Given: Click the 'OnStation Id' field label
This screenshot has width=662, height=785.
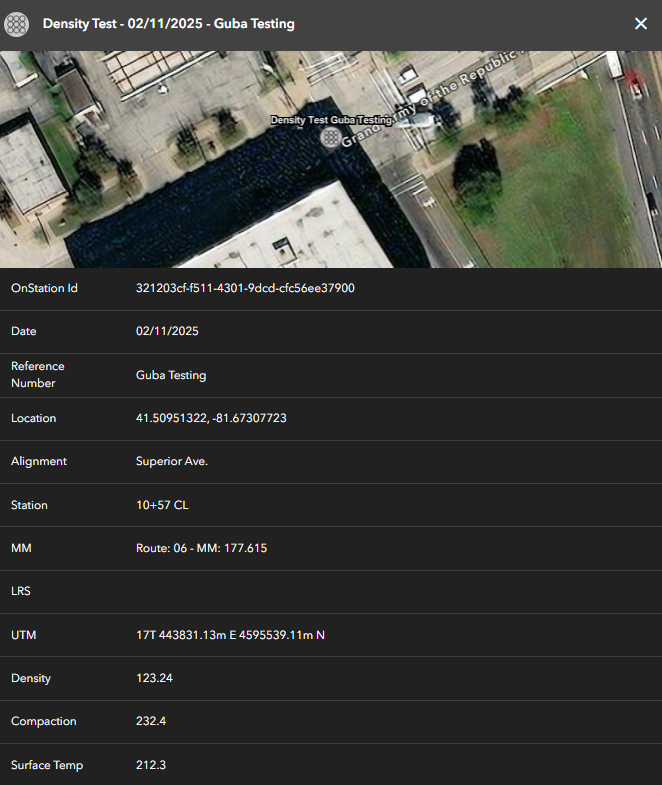Looking at the screenshot, I should pos(44,288).
